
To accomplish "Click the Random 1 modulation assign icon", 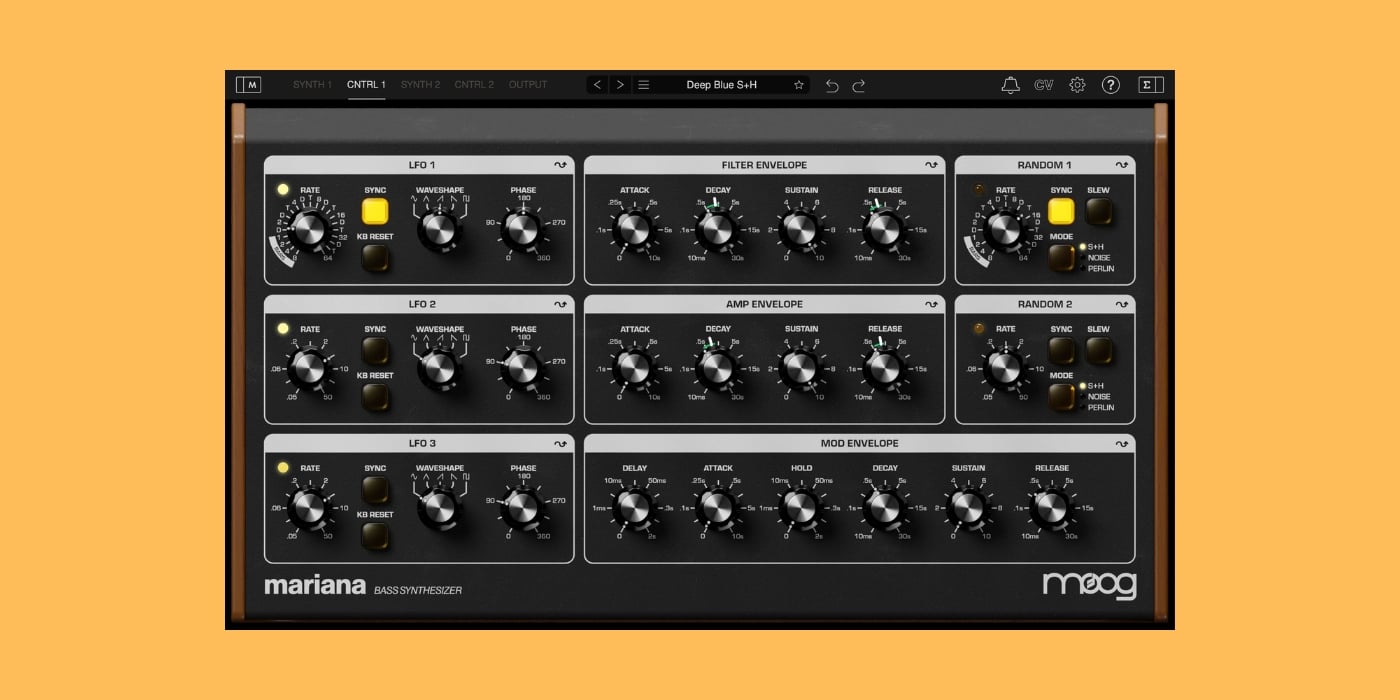I will (x=1122, y=165).
